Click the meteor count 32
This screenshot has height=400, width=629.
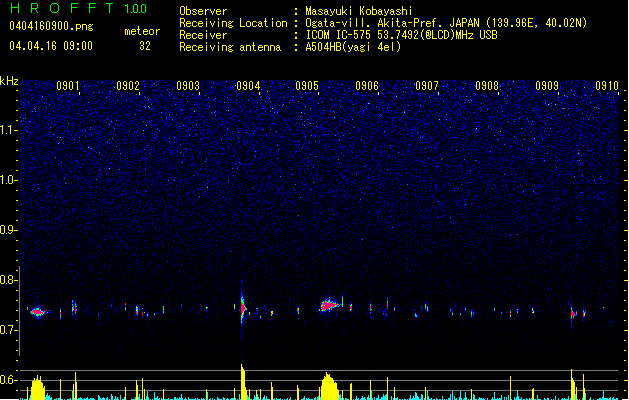(145, 46)
